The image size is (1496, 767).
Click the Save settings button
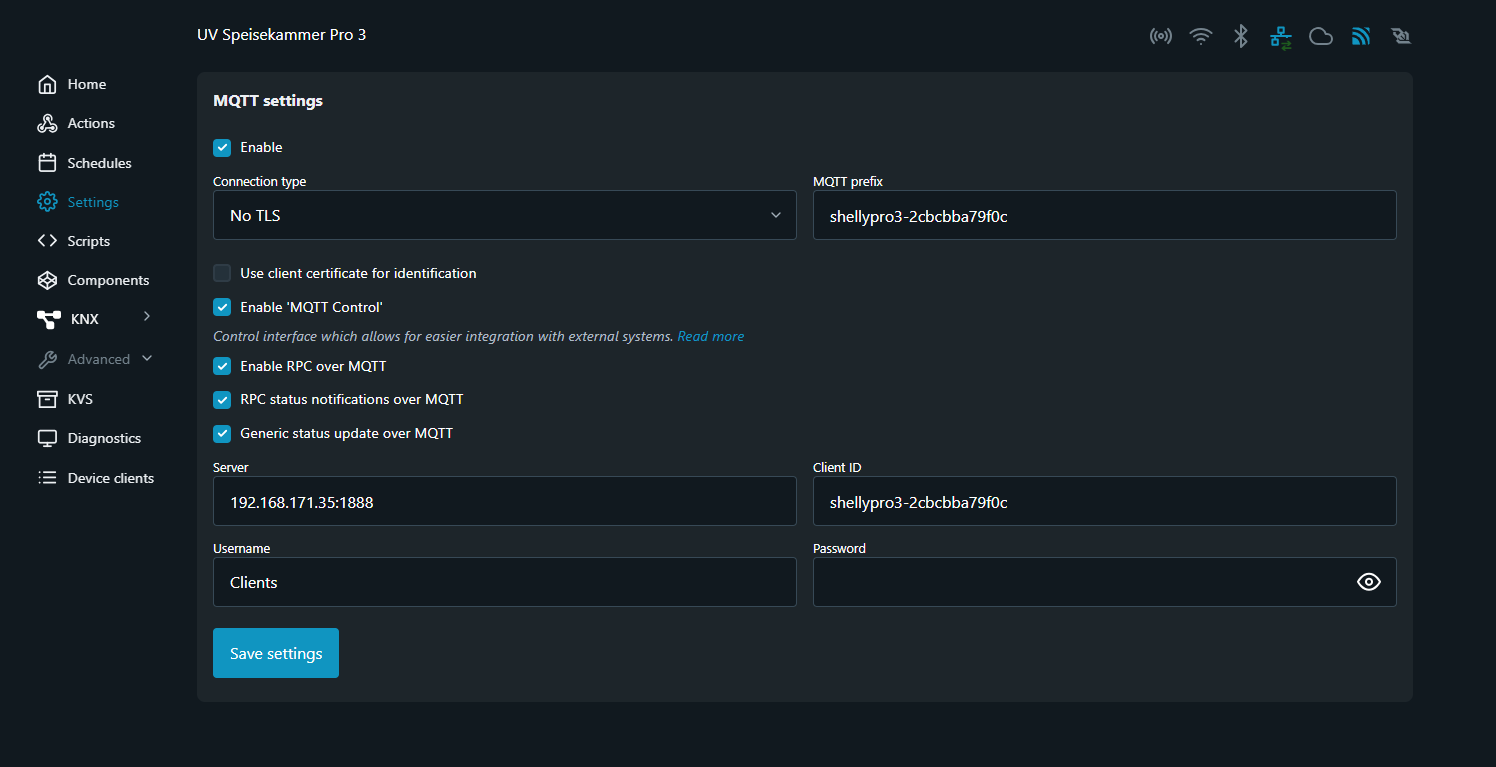276,653
